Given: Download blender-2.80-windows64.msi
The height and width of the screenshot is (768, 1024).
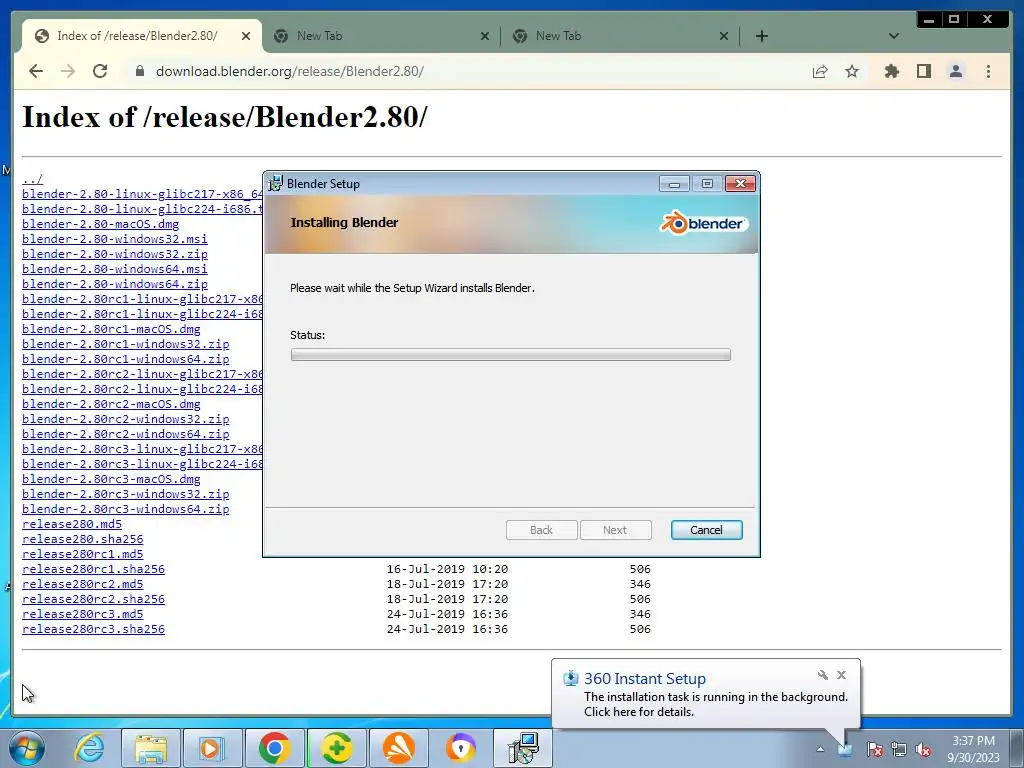Looking at the screenshot, I should click(115, 269).
